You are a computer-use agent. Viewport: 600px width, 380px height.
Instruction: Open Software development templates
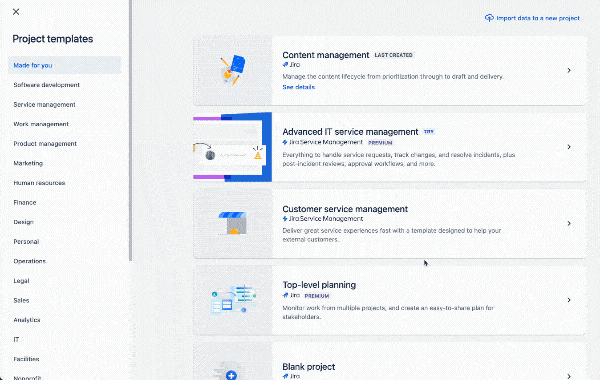[x=46, y=85]
